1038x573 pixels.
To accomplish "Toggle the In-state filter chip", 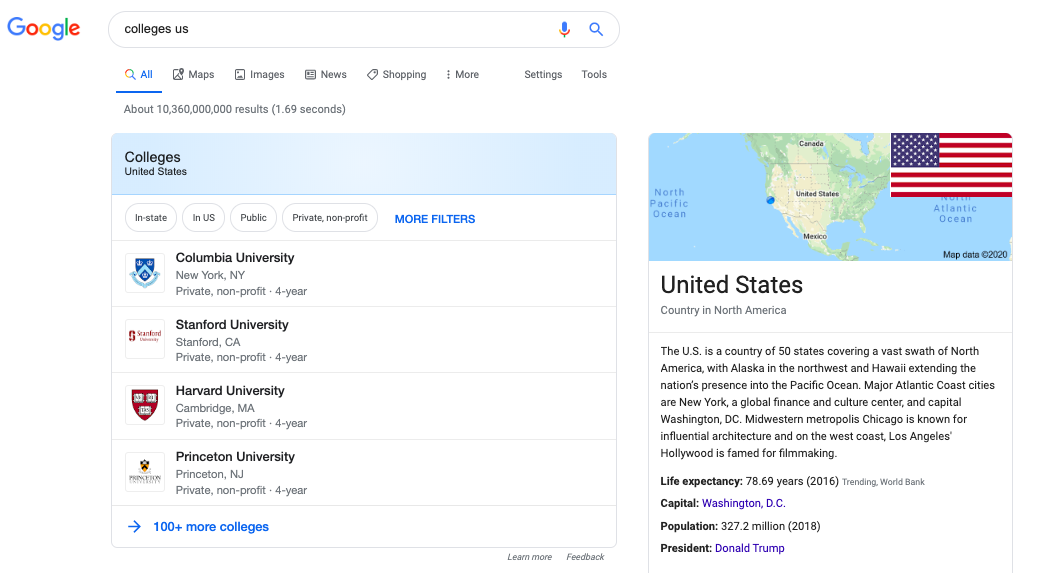I will coord(151,218).
